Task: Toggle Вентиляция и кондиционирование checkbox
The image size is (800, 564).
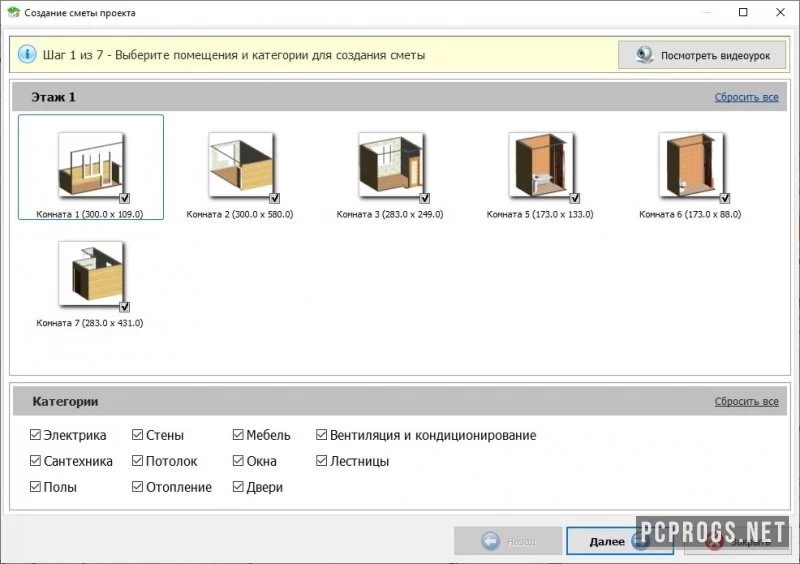Action: point(321,435)
